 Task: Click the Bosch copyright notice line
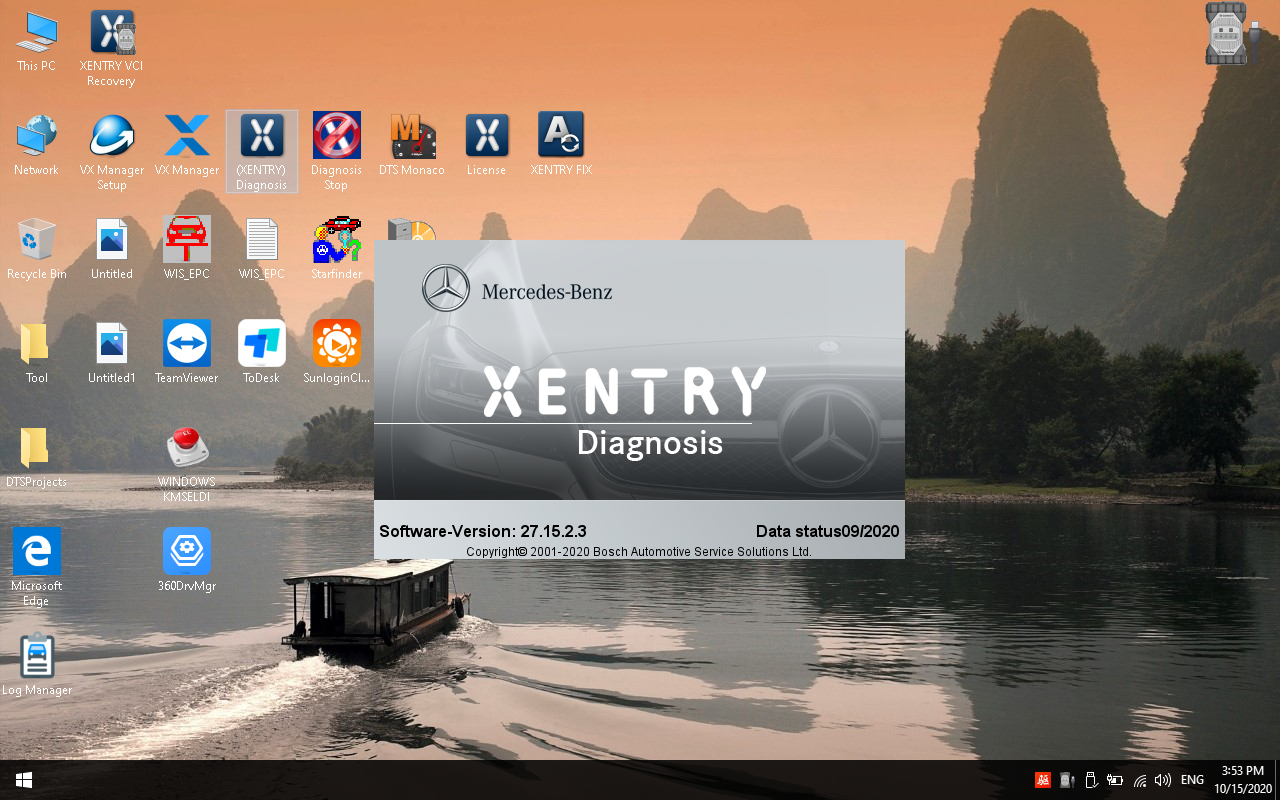(639, 552)
